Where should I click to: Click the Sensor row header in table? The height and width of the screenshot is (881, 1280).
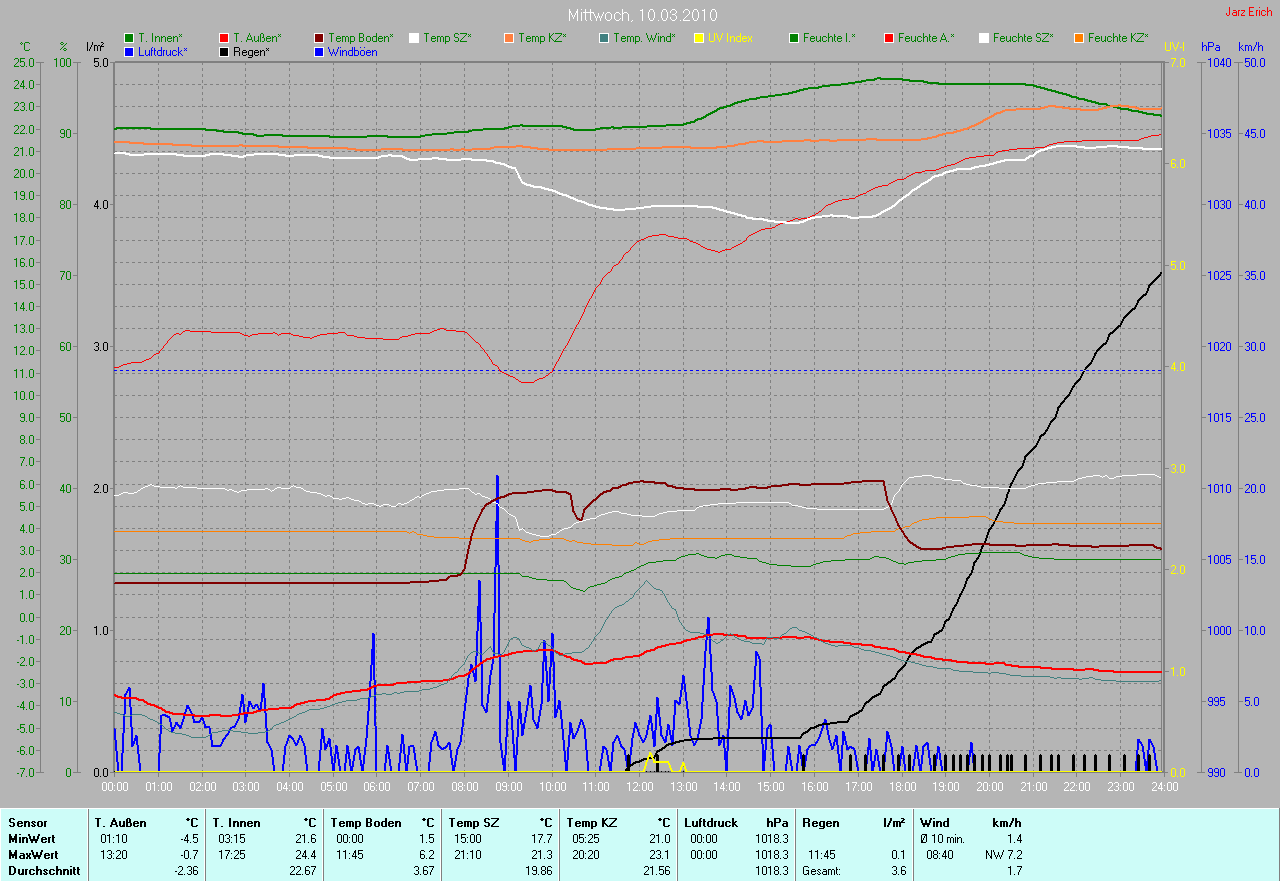click(x=26, y=823)
